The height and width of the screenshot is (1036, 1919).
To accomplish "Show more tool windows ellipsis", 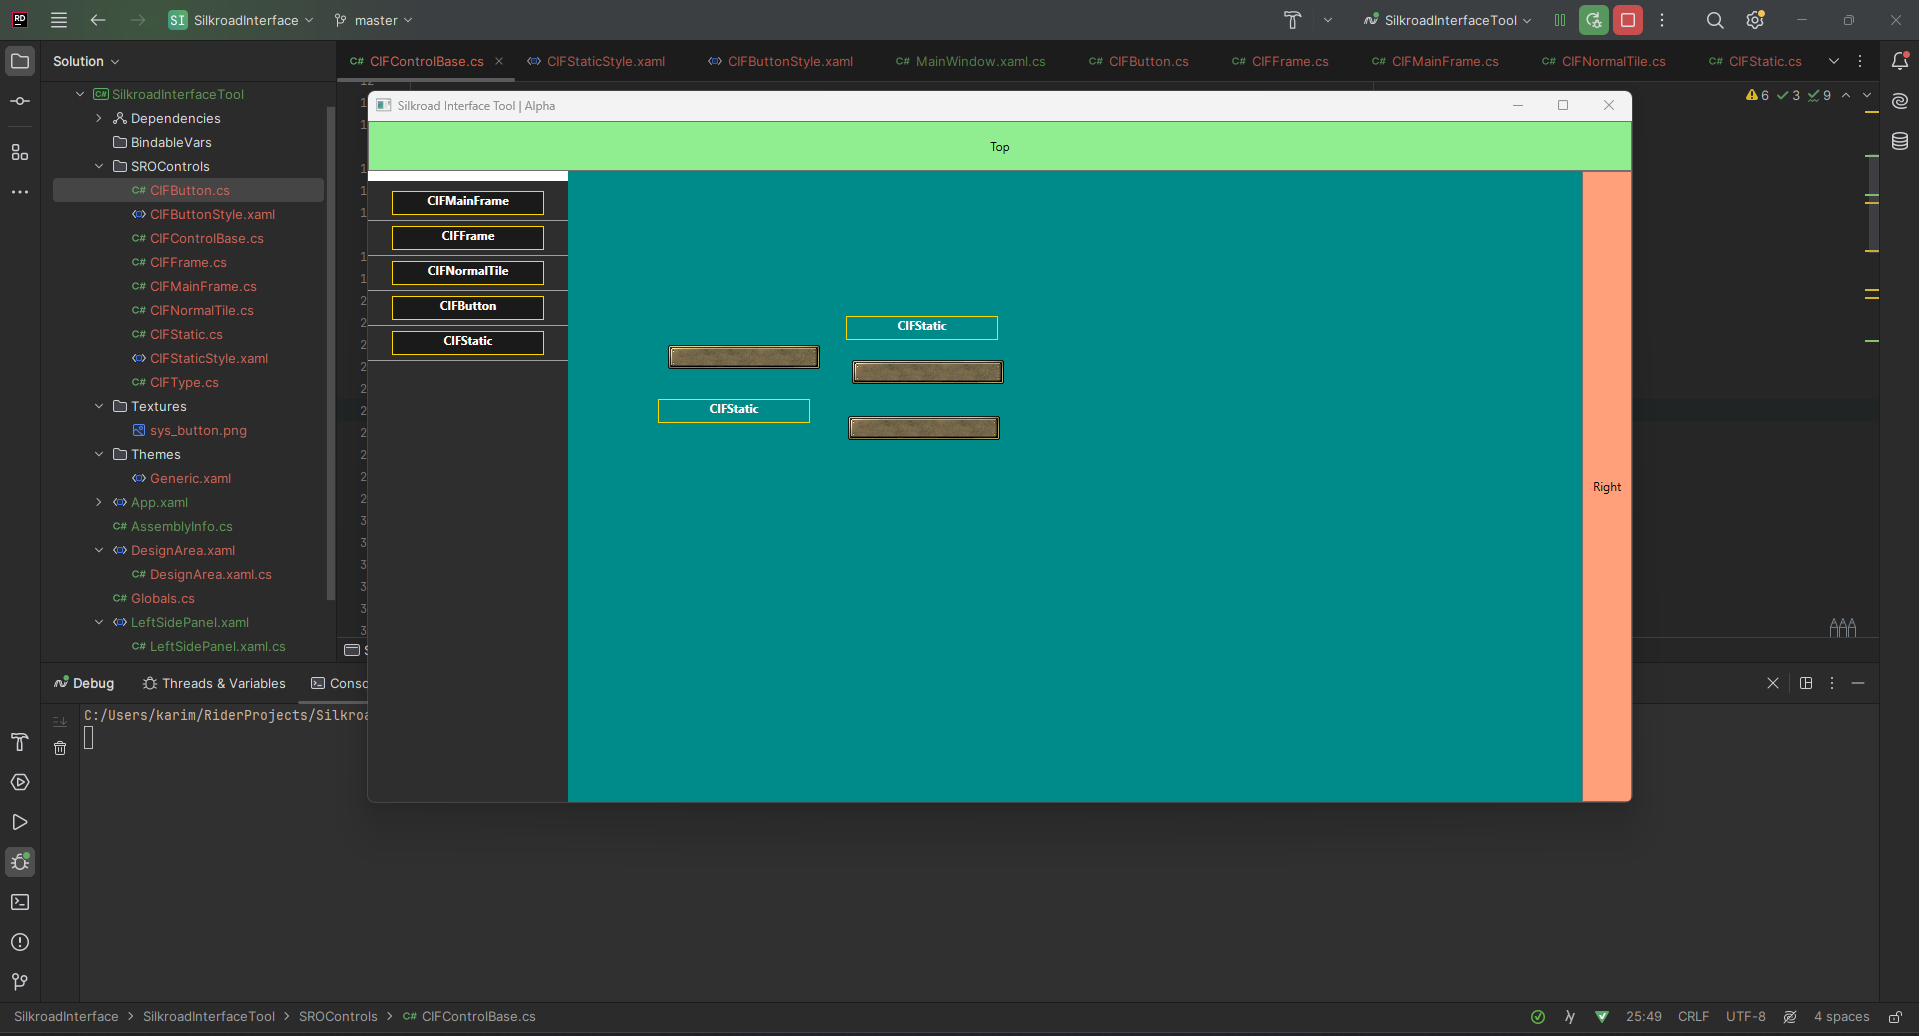I will [20, 192].
